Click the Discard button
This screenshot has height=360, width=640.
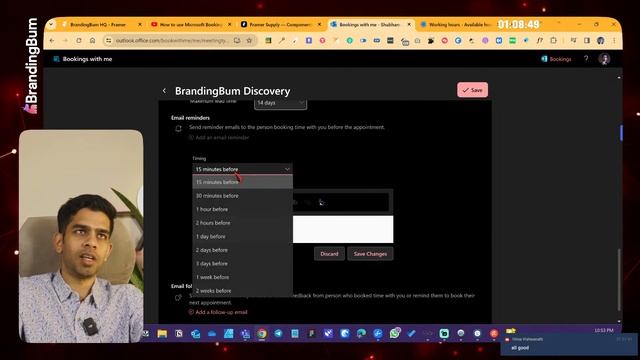click(x=329, y=254)
